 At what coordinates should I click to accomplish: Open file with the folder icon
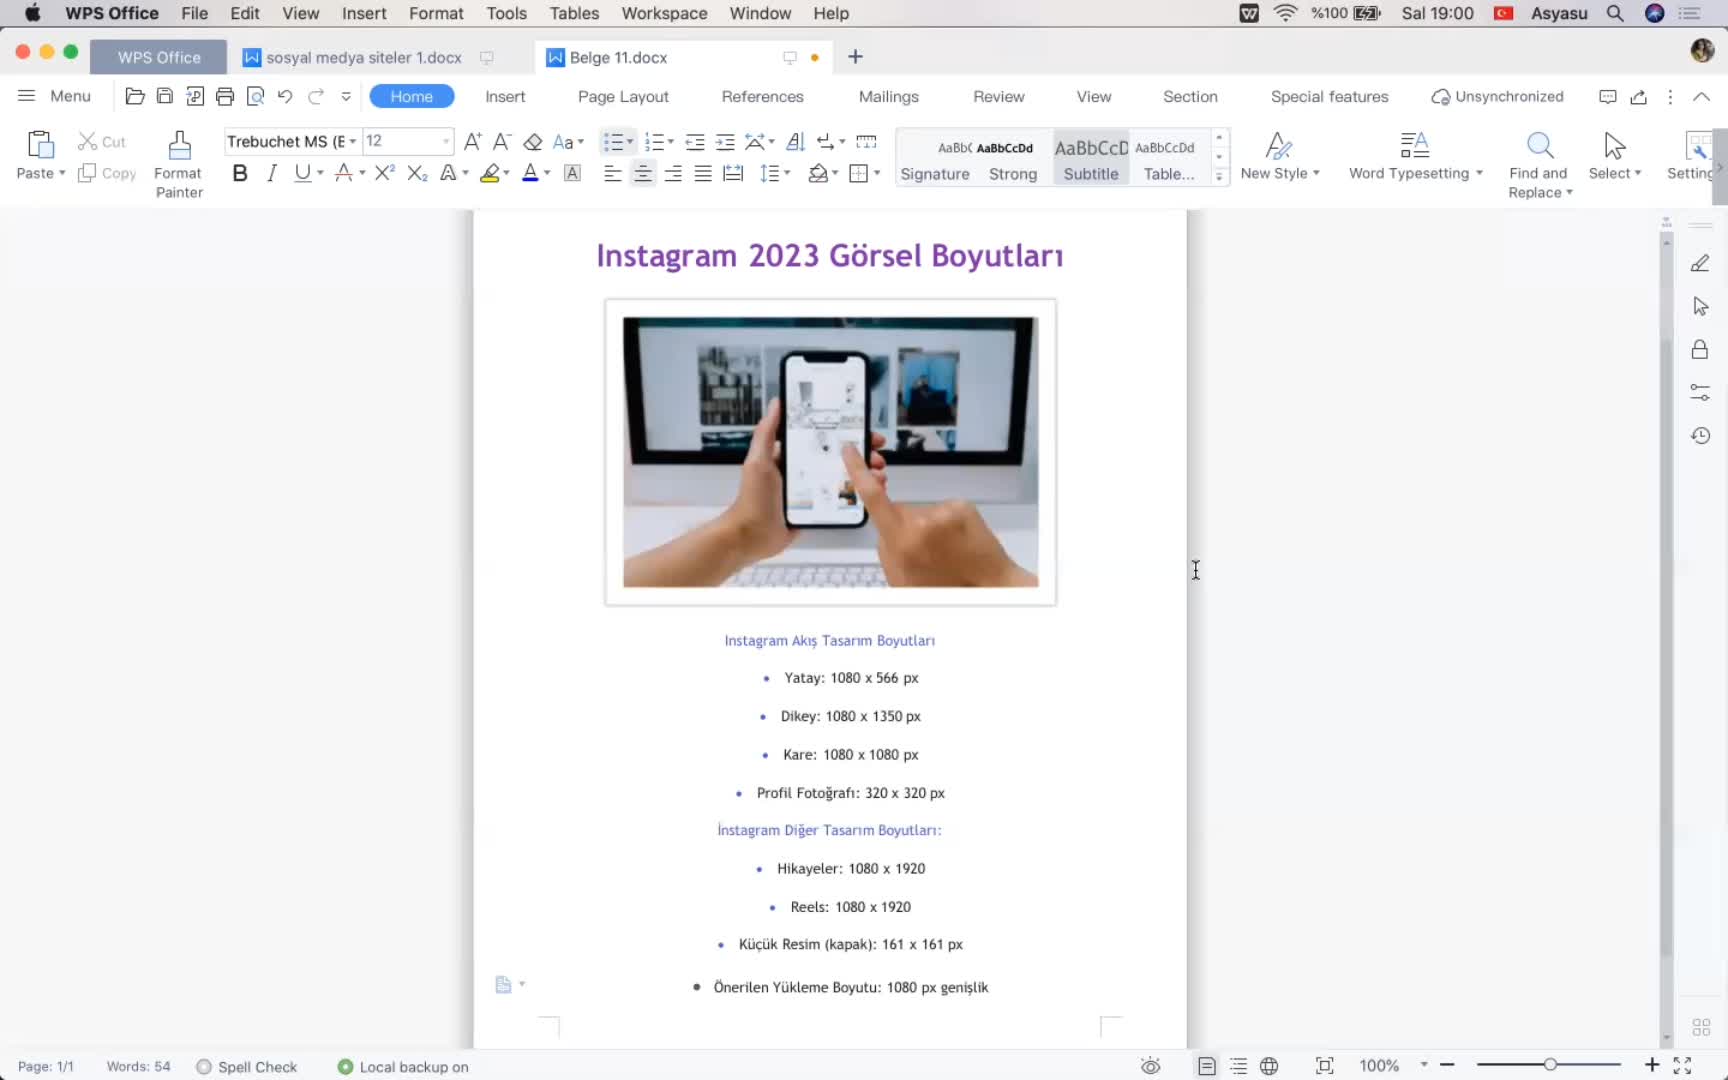click(x=135, y=96)
